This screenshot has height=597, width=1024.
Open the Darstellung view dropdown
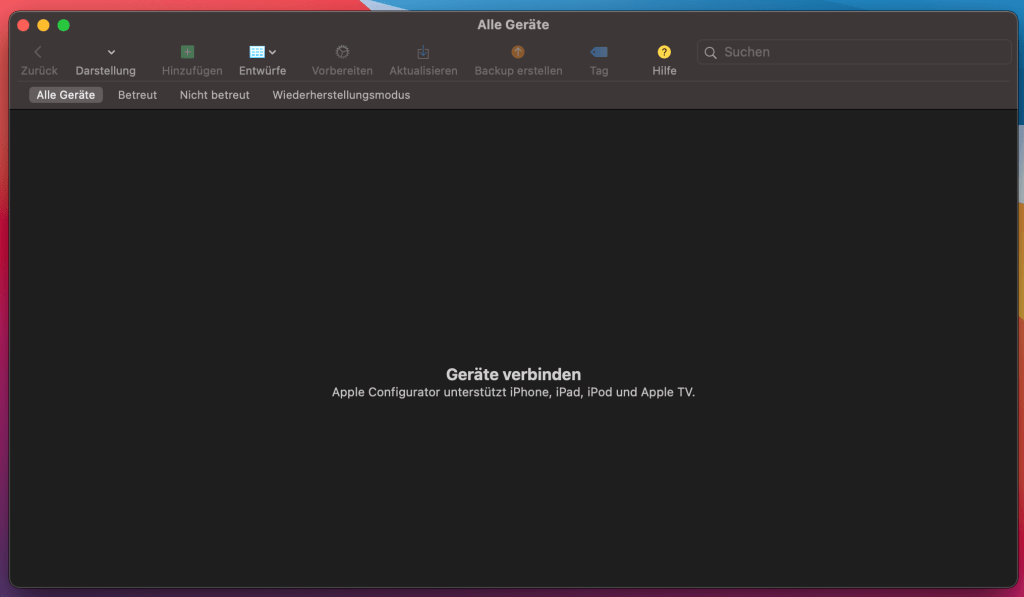click(110, 52)
